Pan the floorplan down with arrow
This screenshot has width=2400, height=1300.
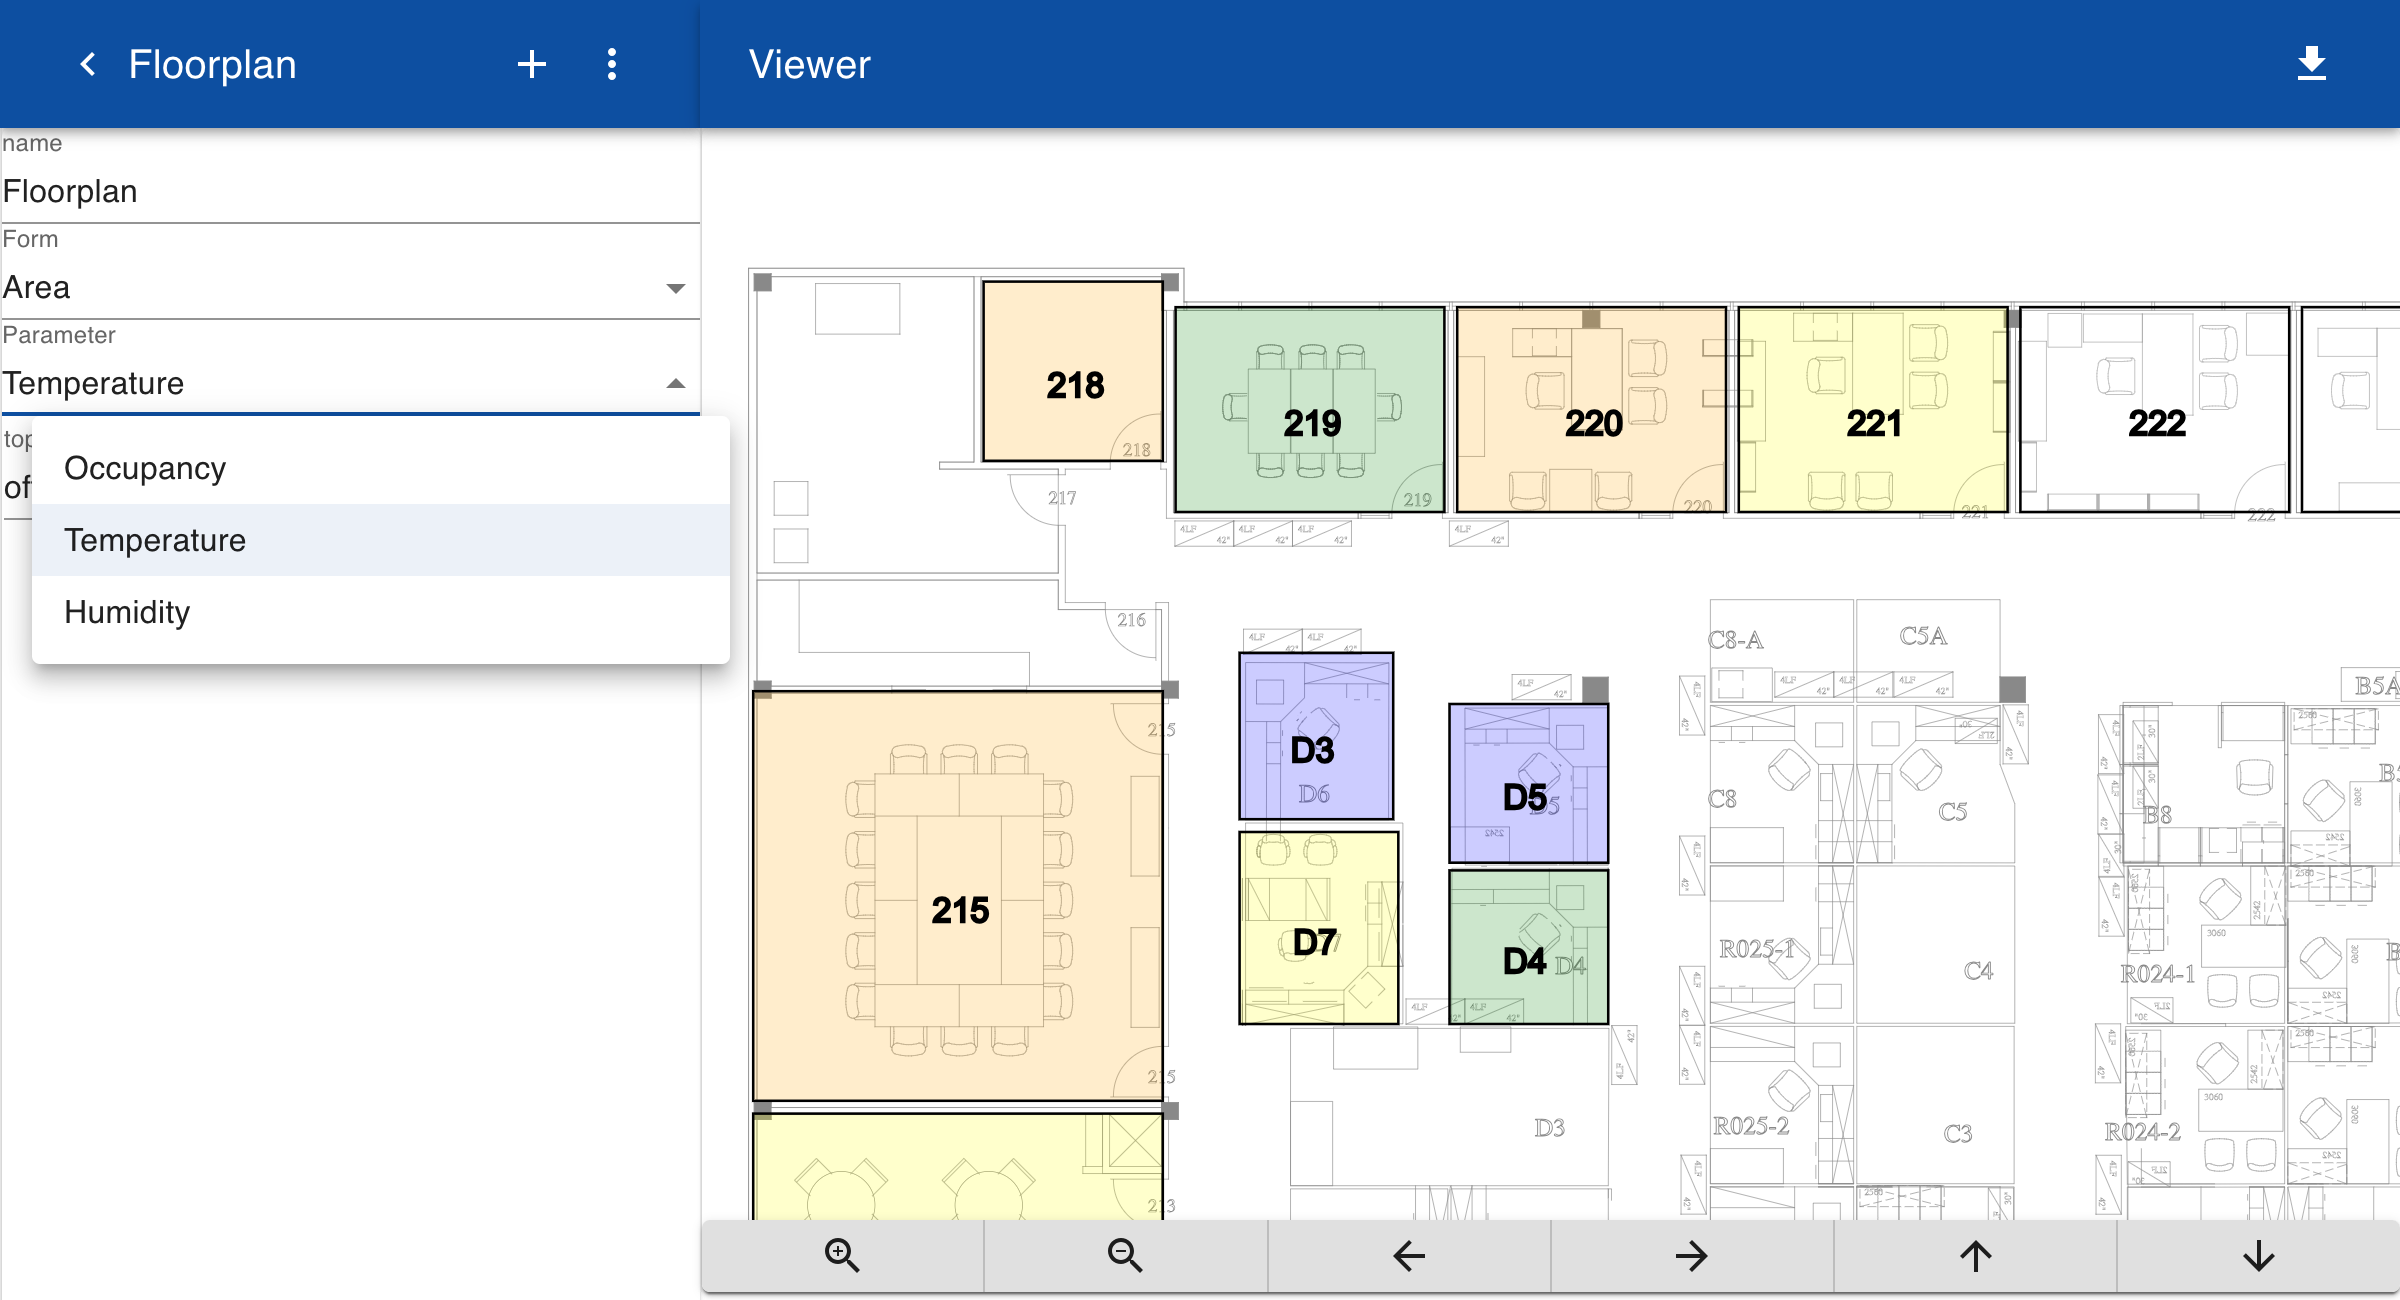2258,1255
